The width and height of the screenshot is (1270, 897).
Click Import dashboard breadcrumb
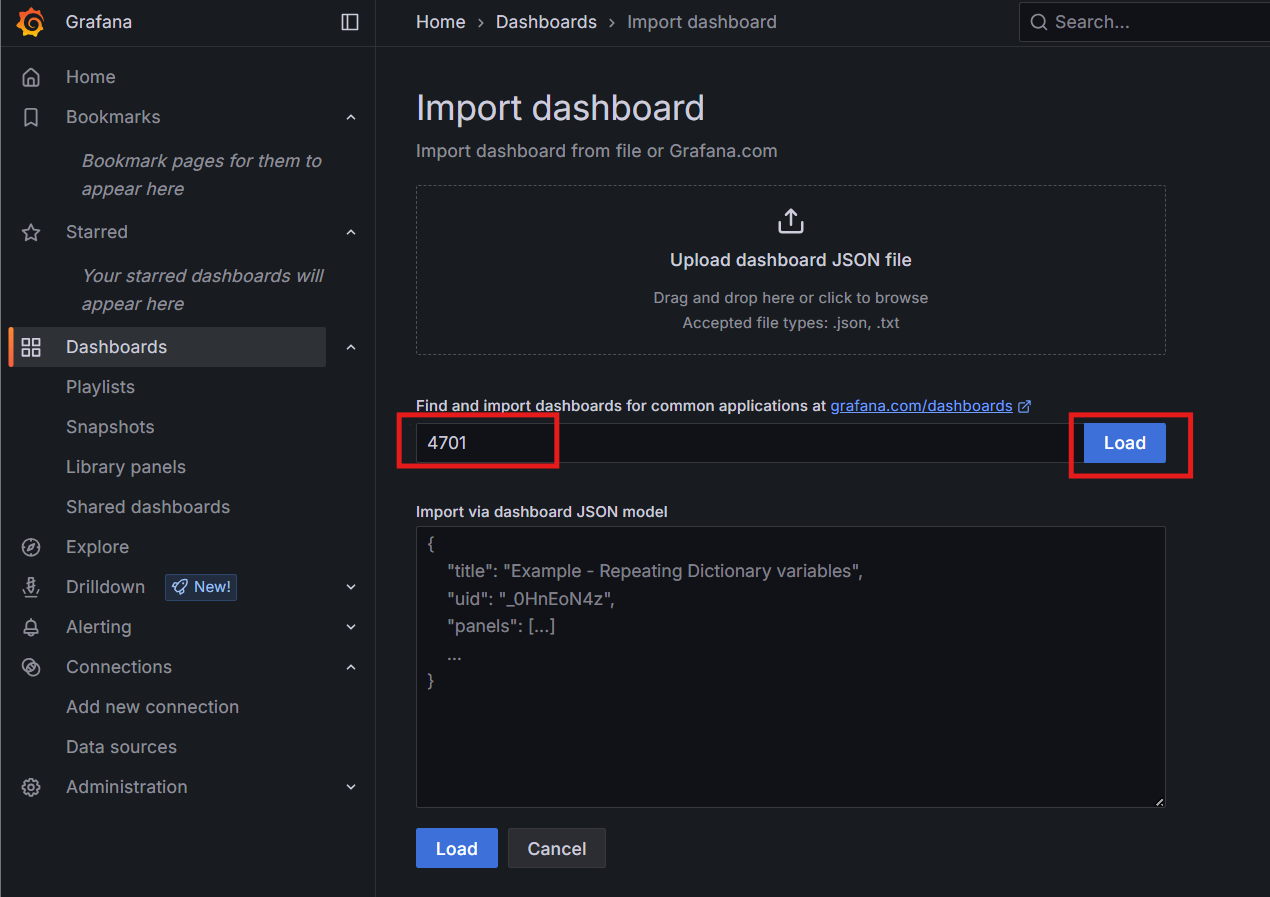(702, 22)
